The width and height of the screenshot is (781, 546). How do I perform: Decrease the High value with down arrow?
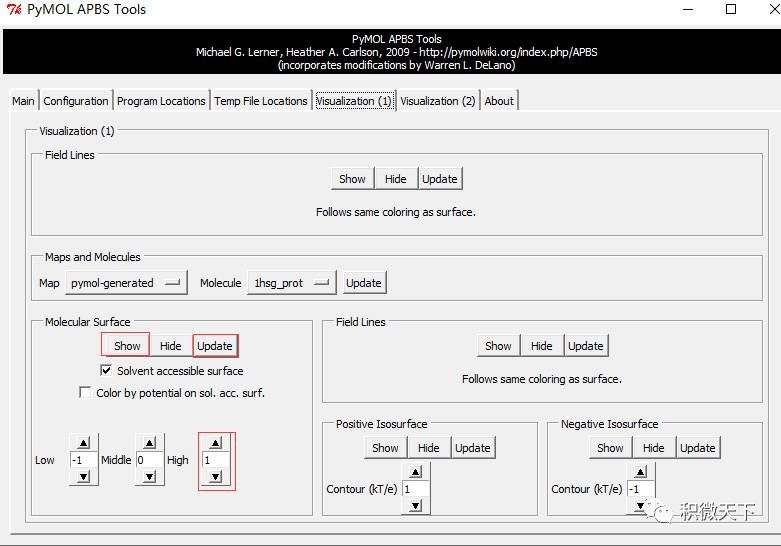click(216, 477)
